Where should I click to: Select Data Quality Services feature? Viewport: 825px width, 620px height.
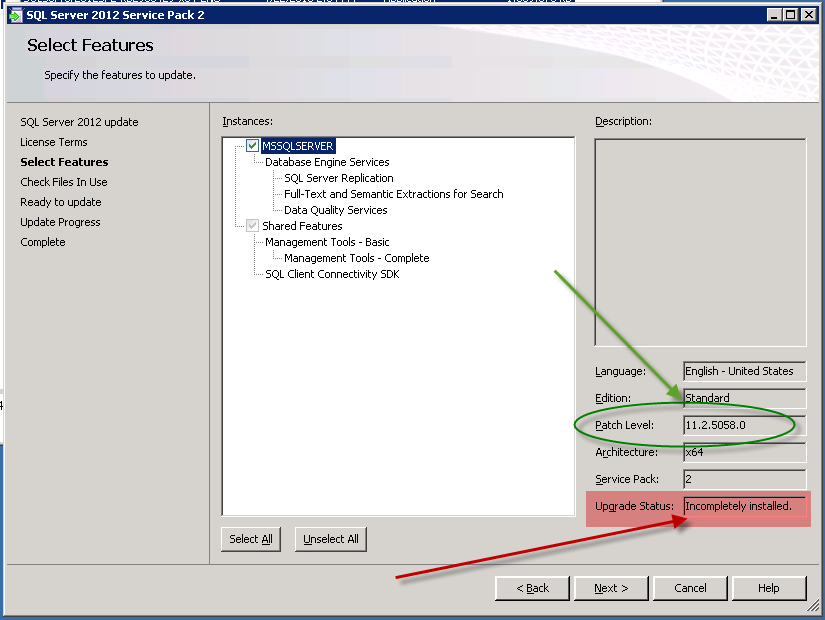pos(335,210)
